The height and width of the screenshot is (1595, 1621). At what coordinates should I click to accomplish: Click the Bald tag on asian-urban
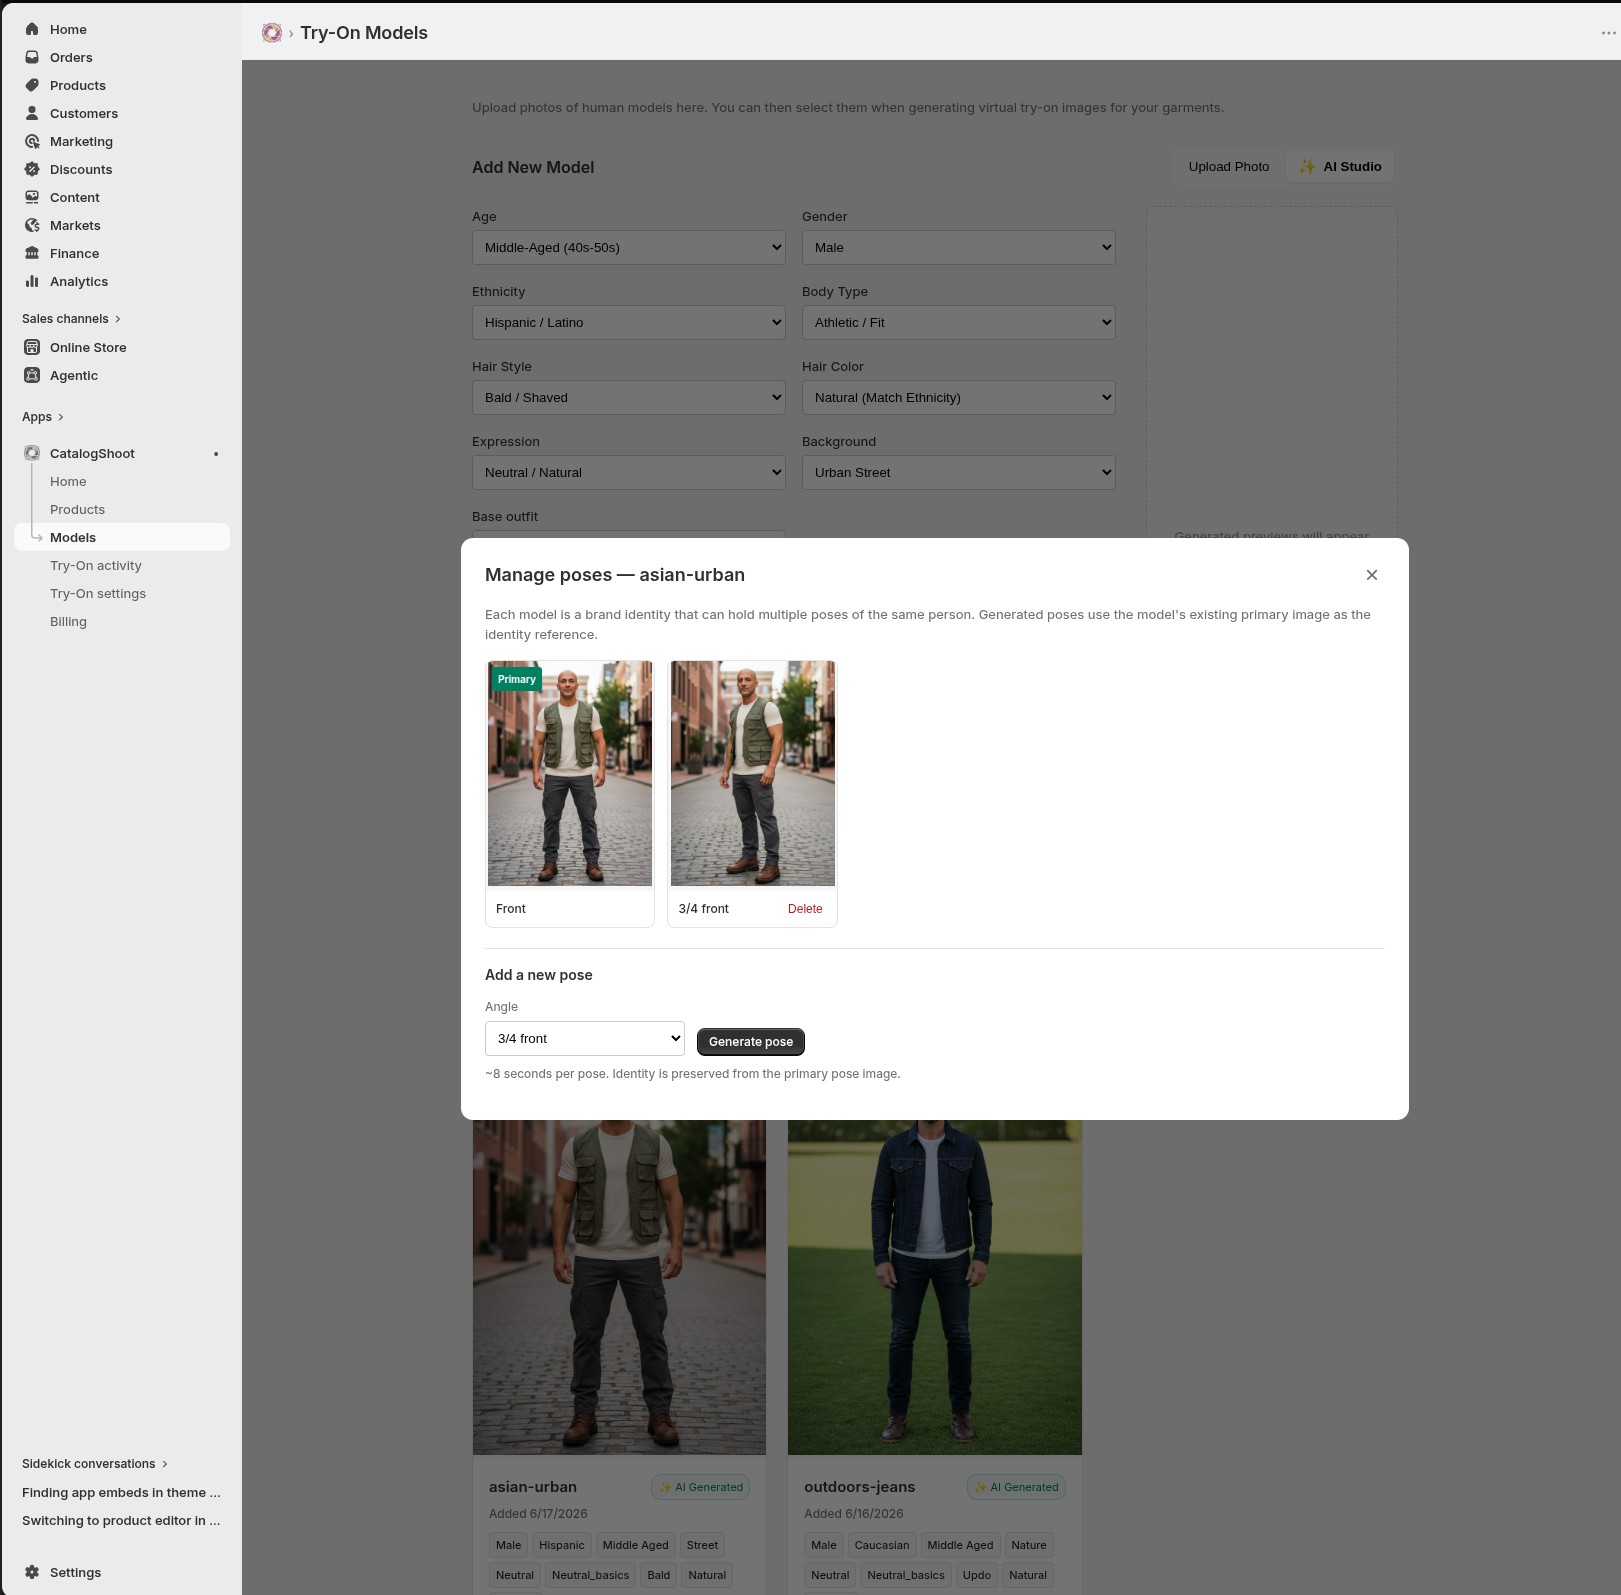coord(659,1575)
